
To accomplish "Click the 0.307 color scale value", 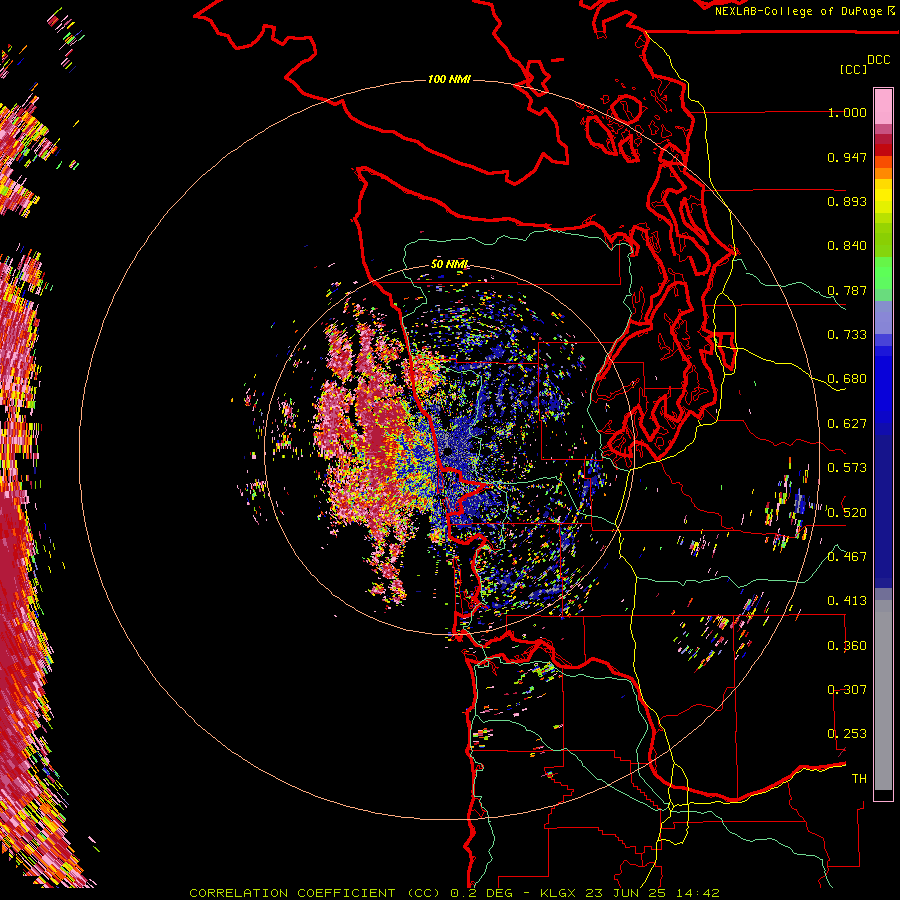I will pos(847,690).
